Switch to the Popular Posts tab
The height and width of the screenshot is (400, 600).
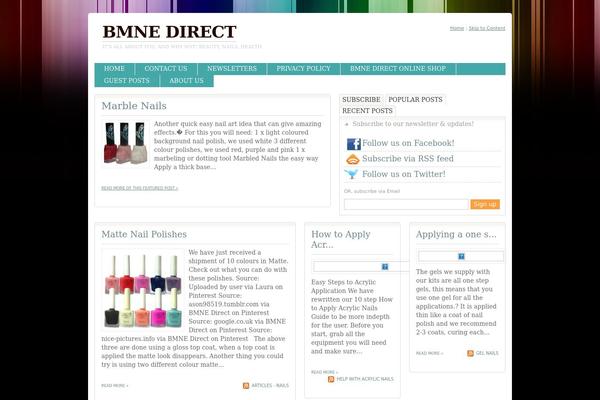coord(415,100)
